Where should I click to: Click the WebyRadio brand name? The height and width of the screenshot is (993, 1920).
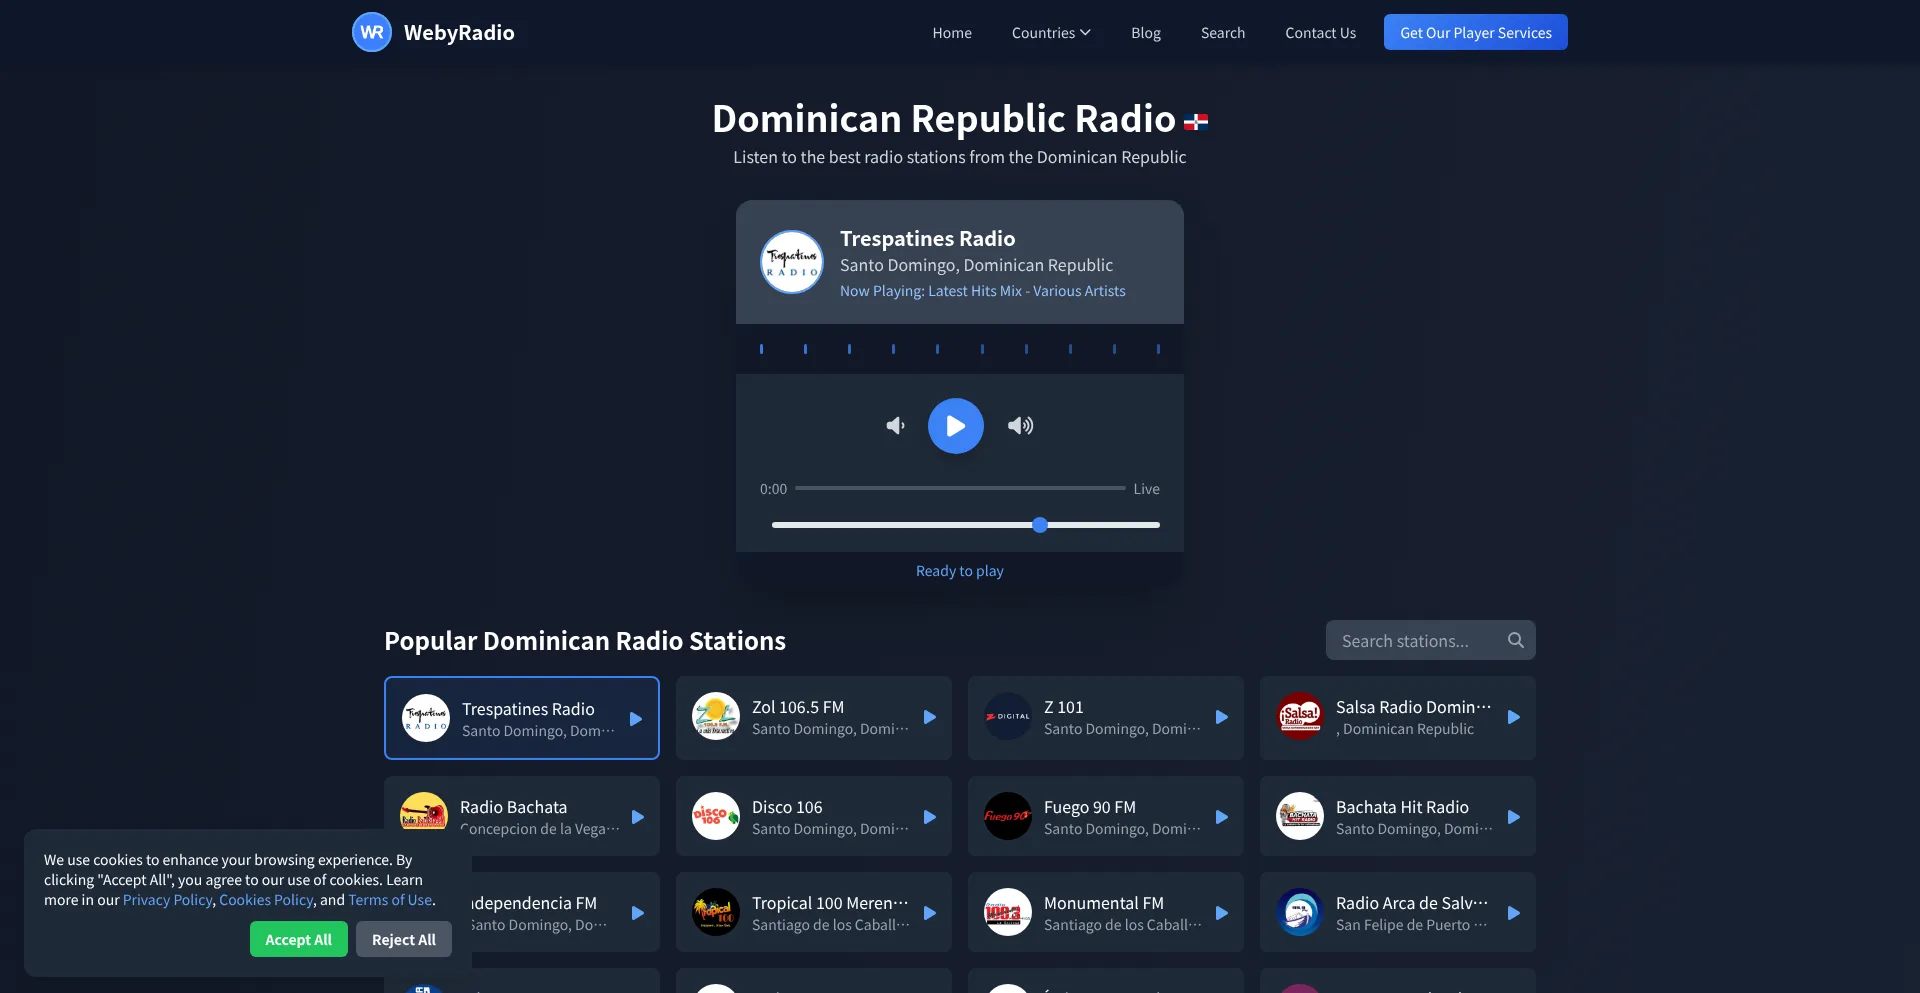click(459, 33)
